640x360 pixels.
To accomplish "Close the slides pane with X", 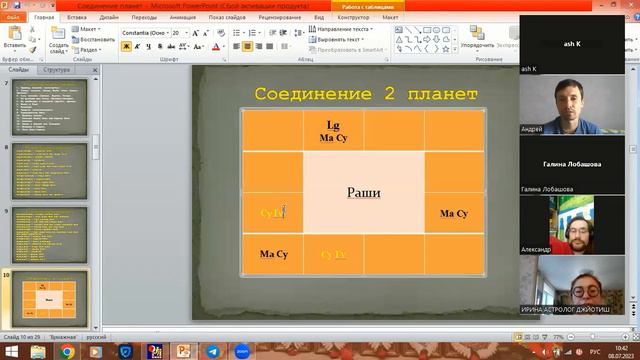I will pyautogui.click(x=95, y=70).
